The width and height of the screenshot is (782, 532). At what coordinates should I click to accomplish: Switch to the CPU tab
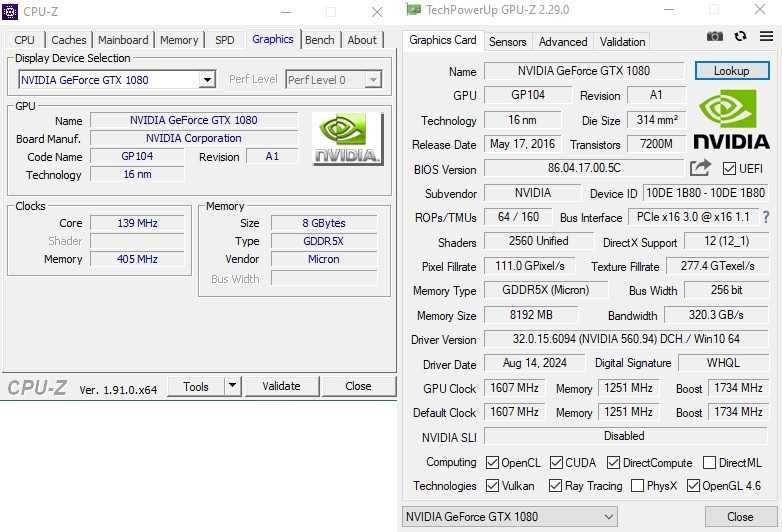tap(24, 40)
